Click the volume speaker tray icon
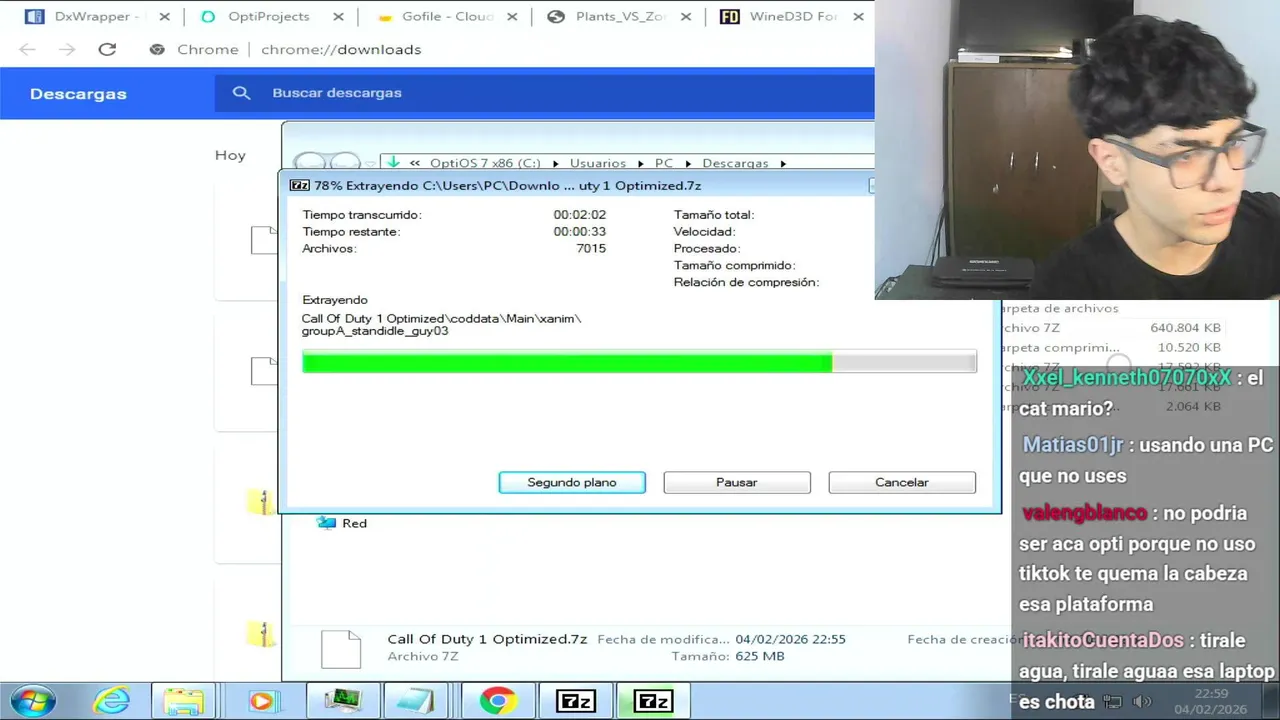The height and width of the screenshot is (720, 1280). [1141, 702]
